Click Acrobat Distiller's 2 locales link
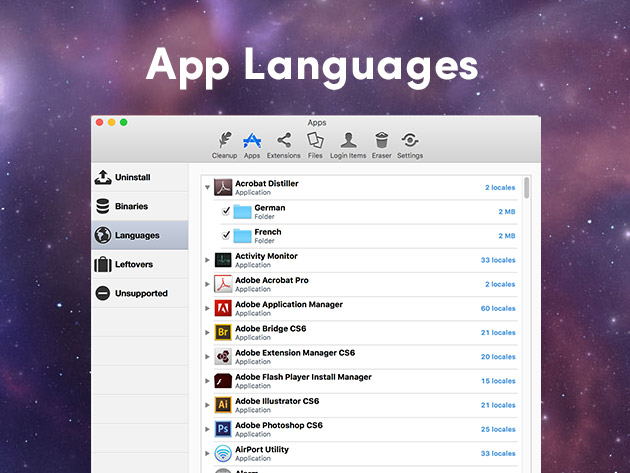The image size is (630, 473). click(x=500, y=188)
